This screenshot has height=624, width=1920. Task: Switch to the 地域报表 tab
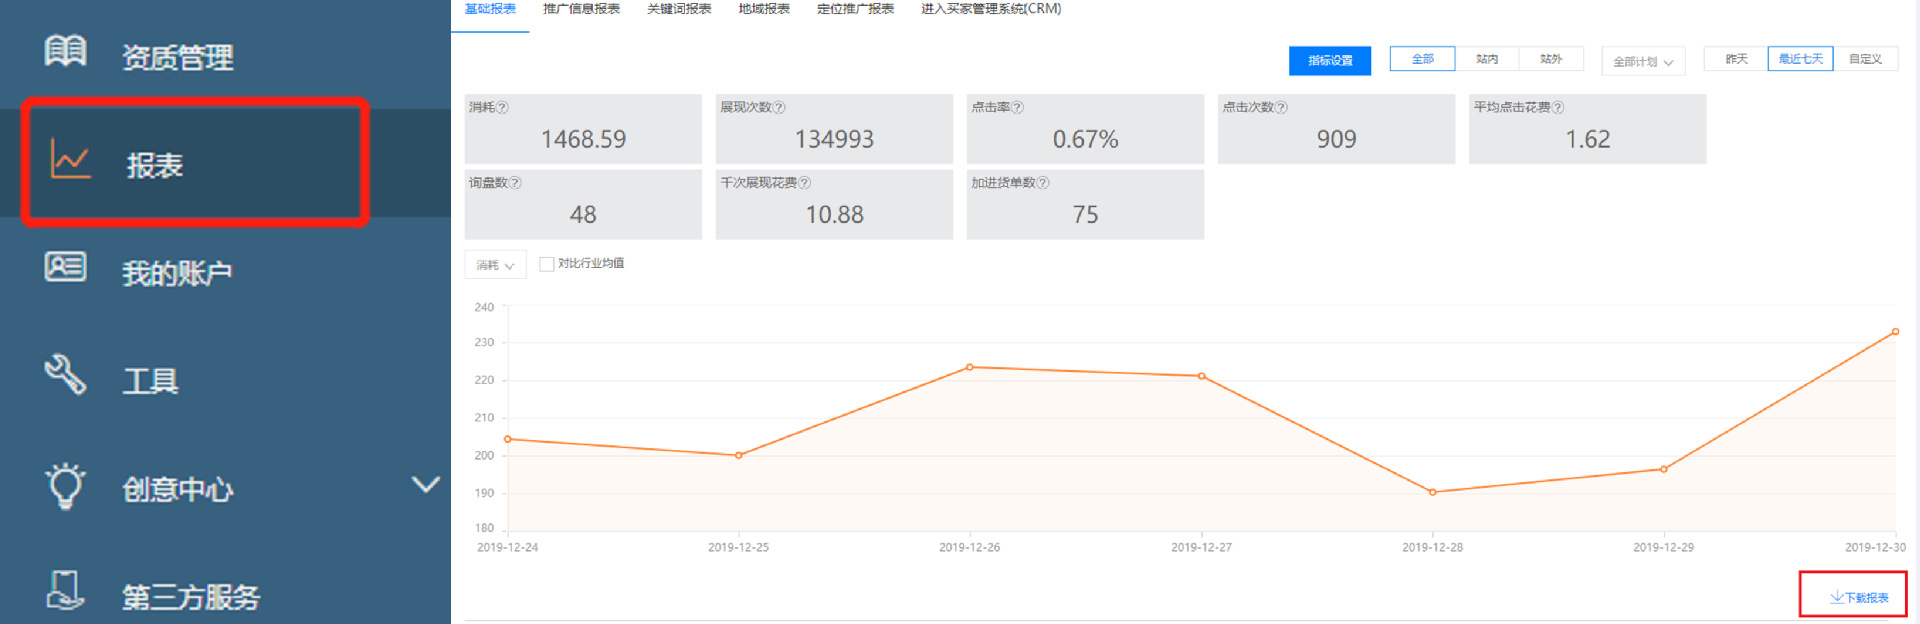click(764, 9)
